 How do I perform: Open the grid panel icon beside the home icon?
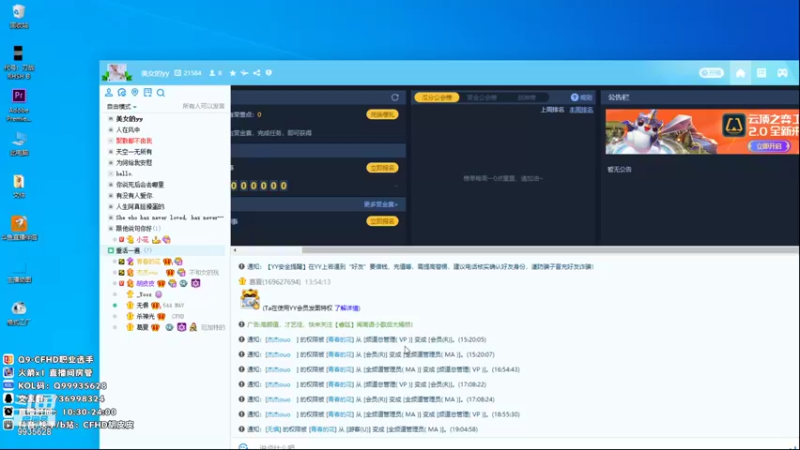point(761,73)
